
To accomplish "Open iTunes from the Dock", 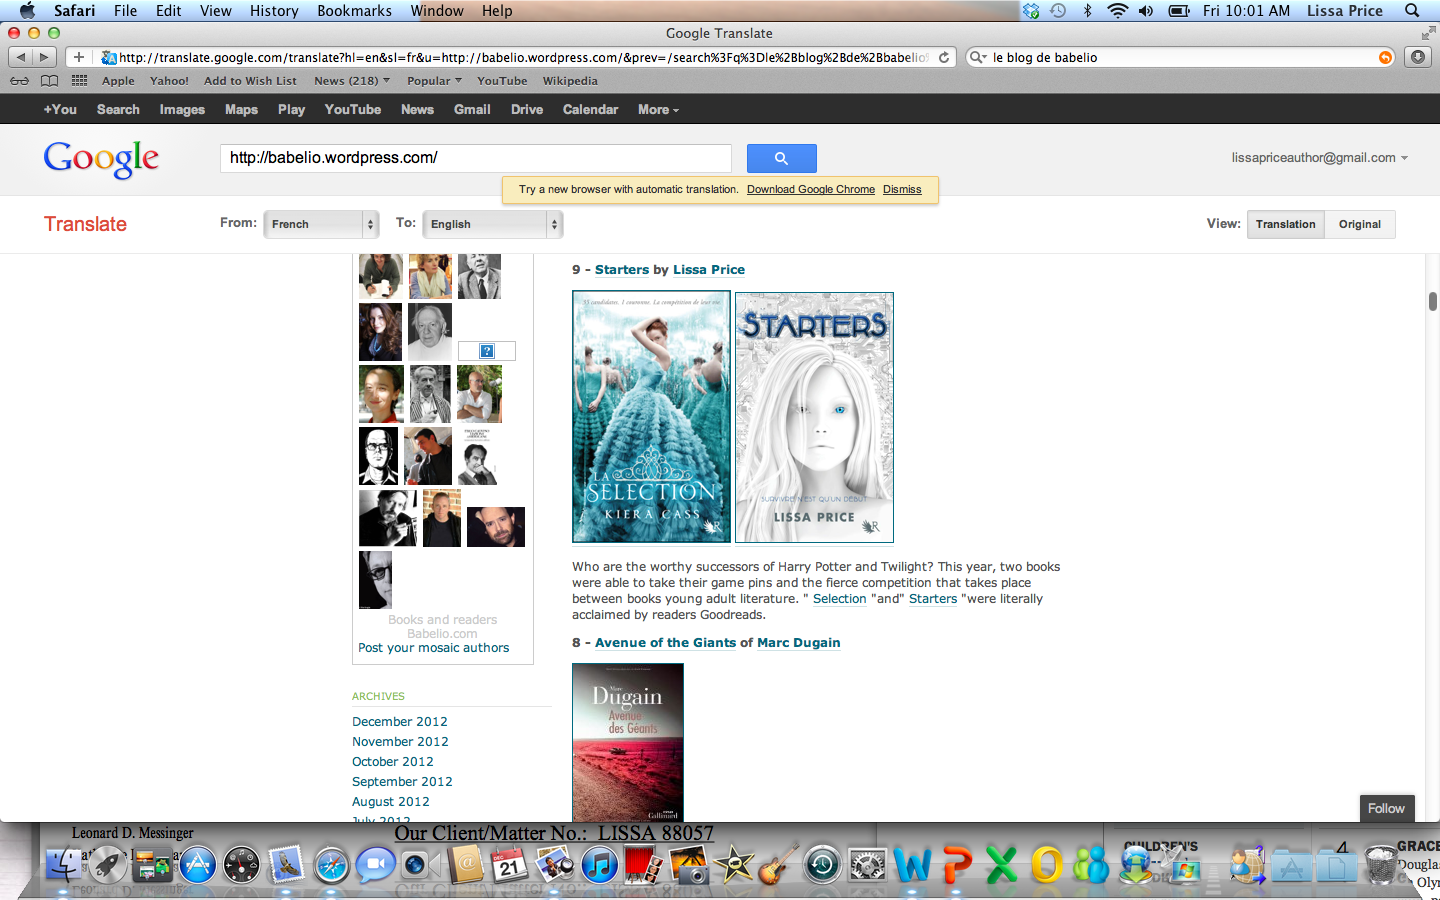I will [599, 864].
